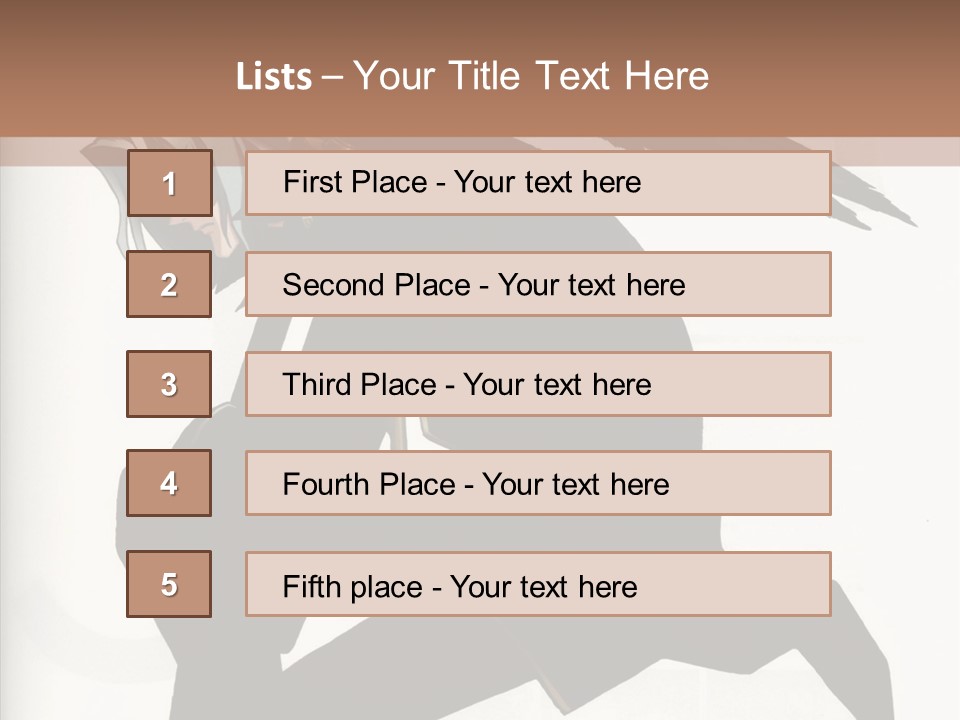The height and width of the screenshot is (720, 960).
Task: Select the First Place text bar
Action: [538, 183]
